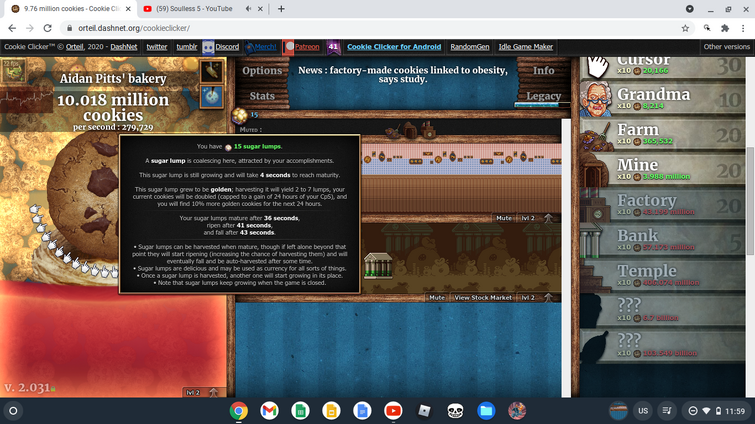Screen dimensions: 755x424
Task: Open the Orteil link
Action: pos(75,47)
